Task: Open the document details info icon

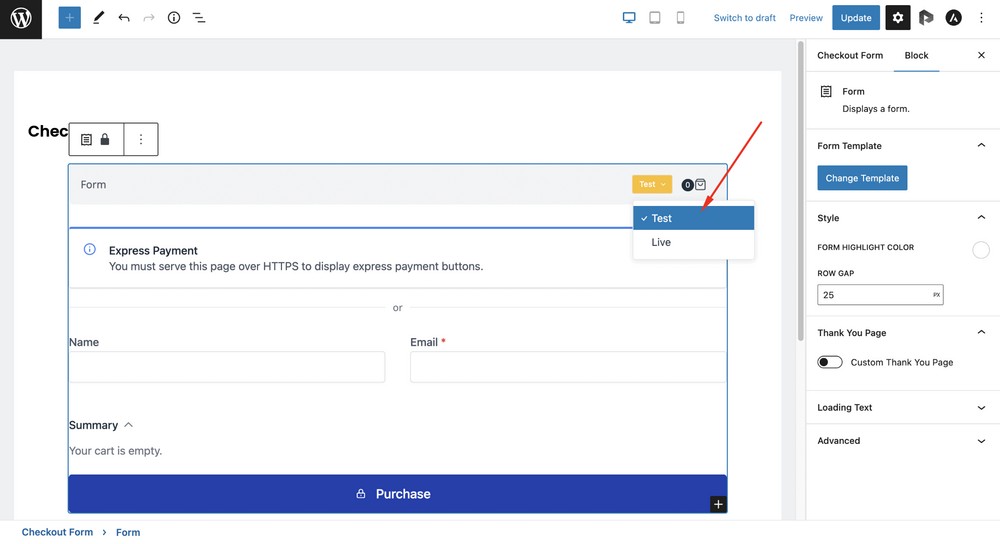Action: point(174,18)
